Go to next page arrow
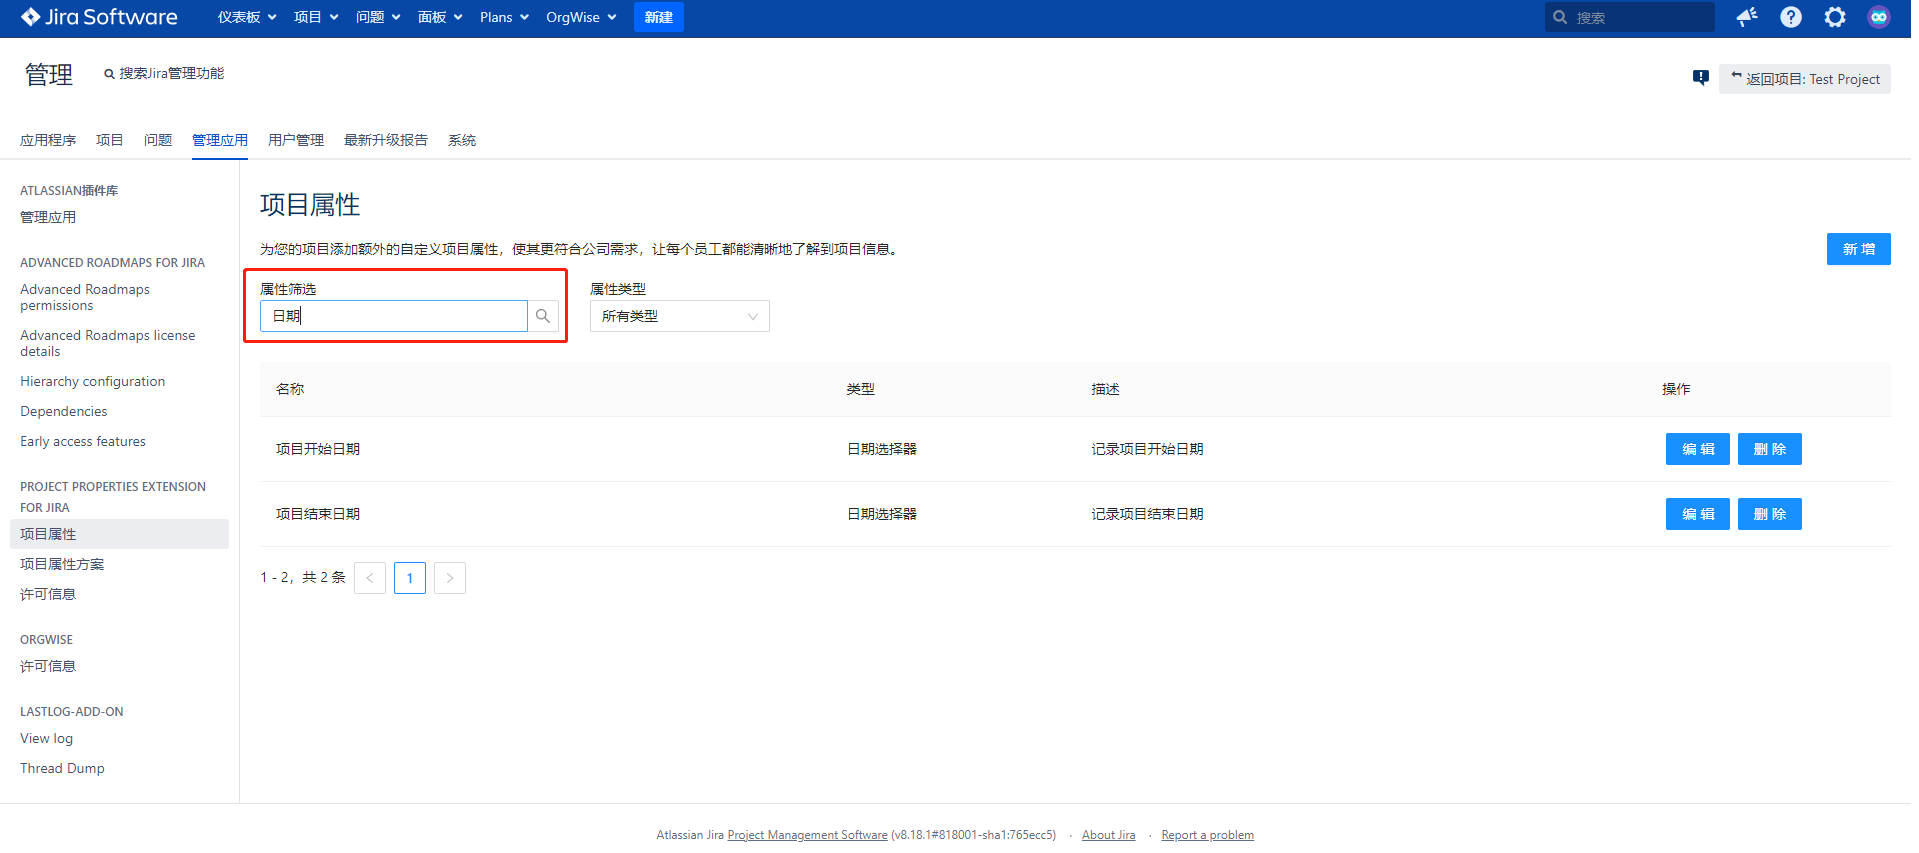1919x853 pixels. pos(450,578)
